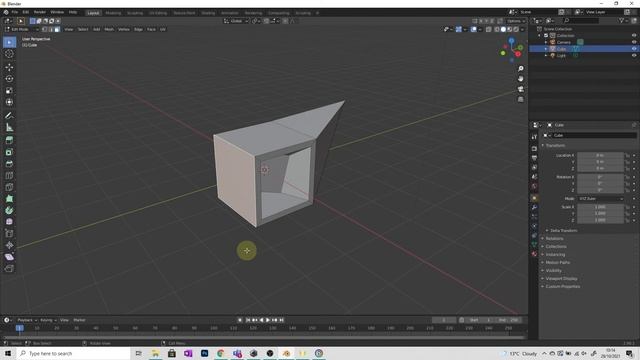Expand the Delta Transform panel
640x360 pixels.
pyautogui.click(x=563, y=231)
